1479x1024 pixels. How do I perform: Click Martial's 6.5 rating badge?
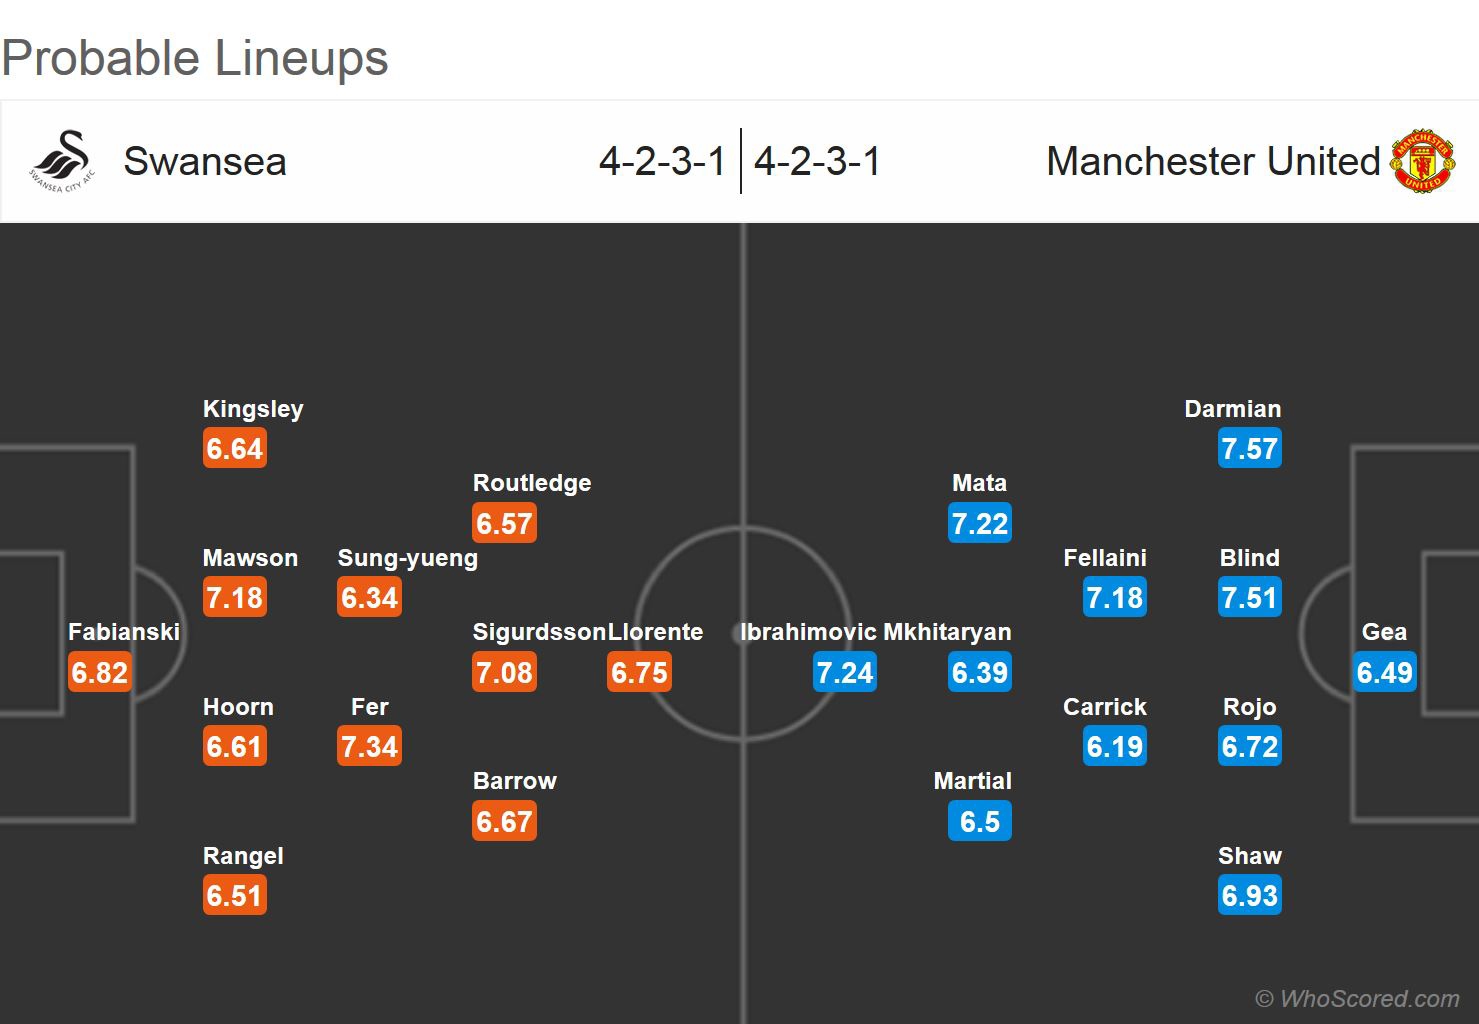[x=979, y=822]
